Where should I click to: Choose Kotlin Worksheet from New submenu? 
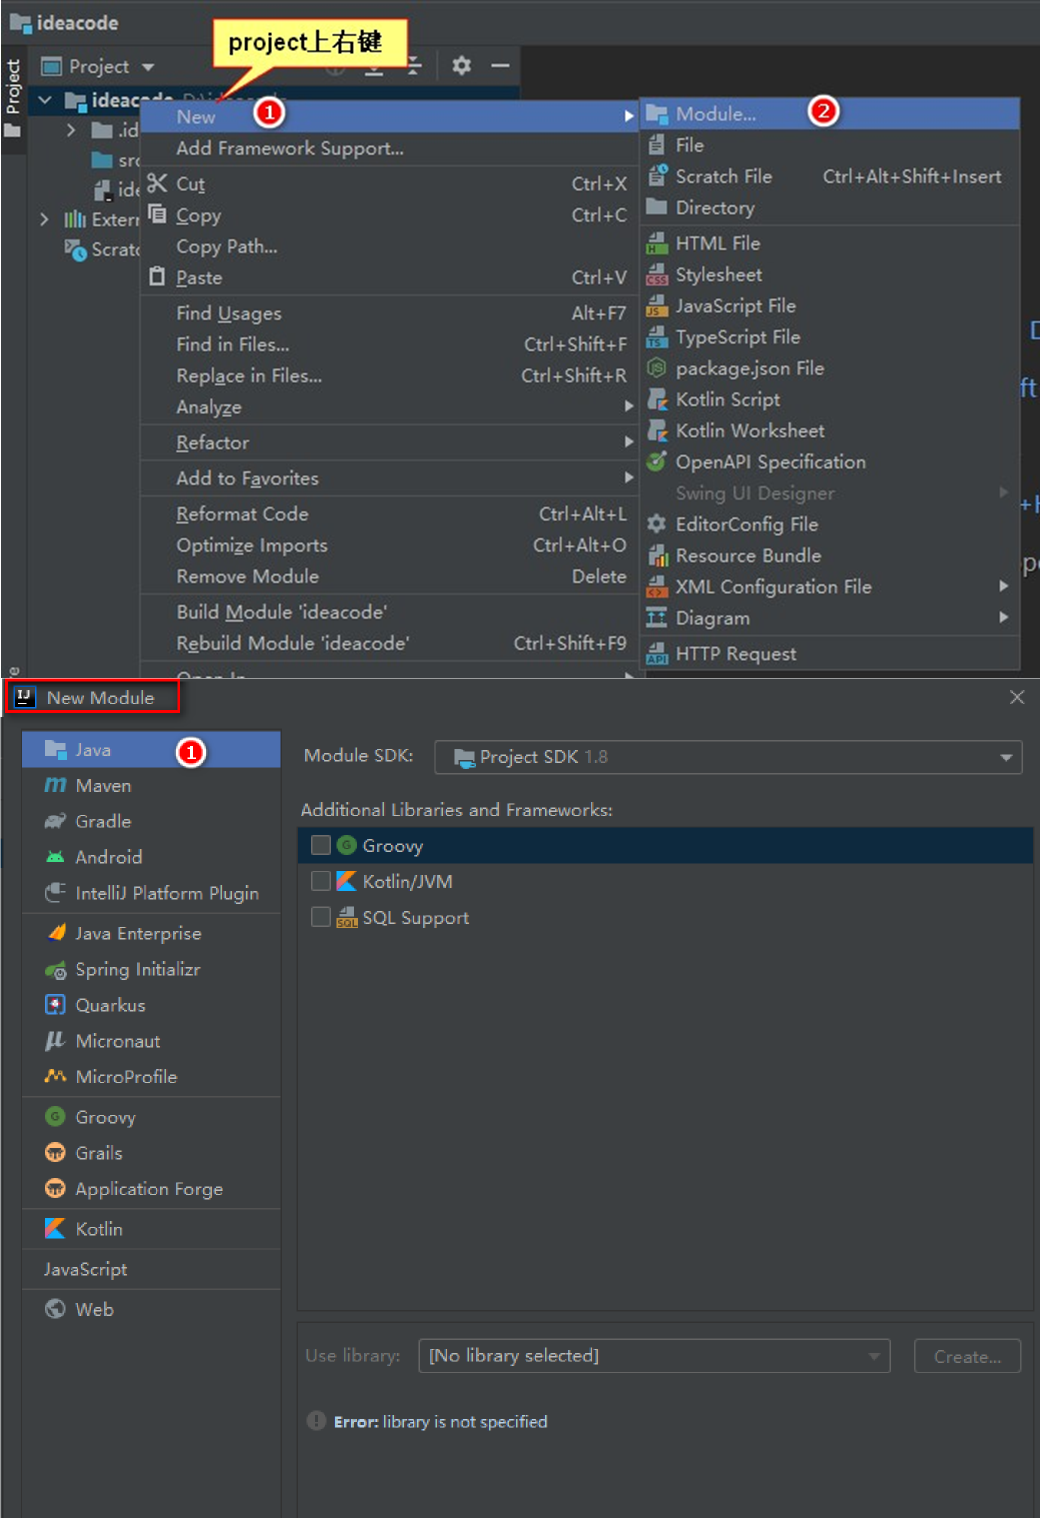[830, 430]
